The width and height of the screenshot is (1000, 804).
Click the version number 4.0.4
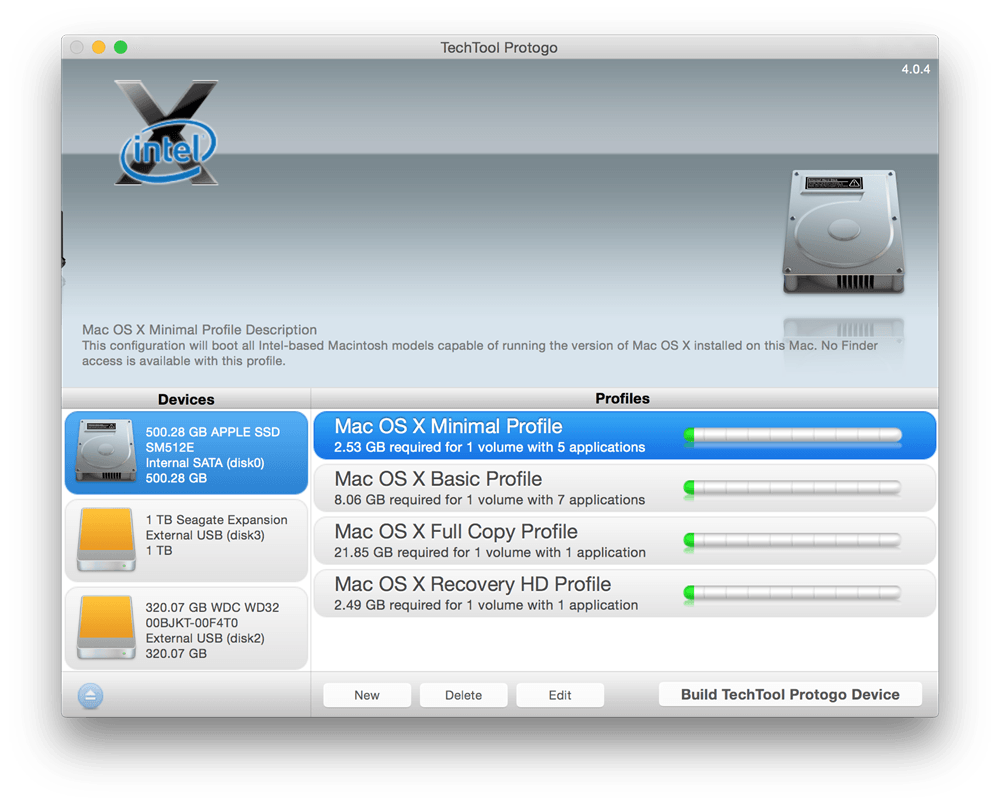915,69
